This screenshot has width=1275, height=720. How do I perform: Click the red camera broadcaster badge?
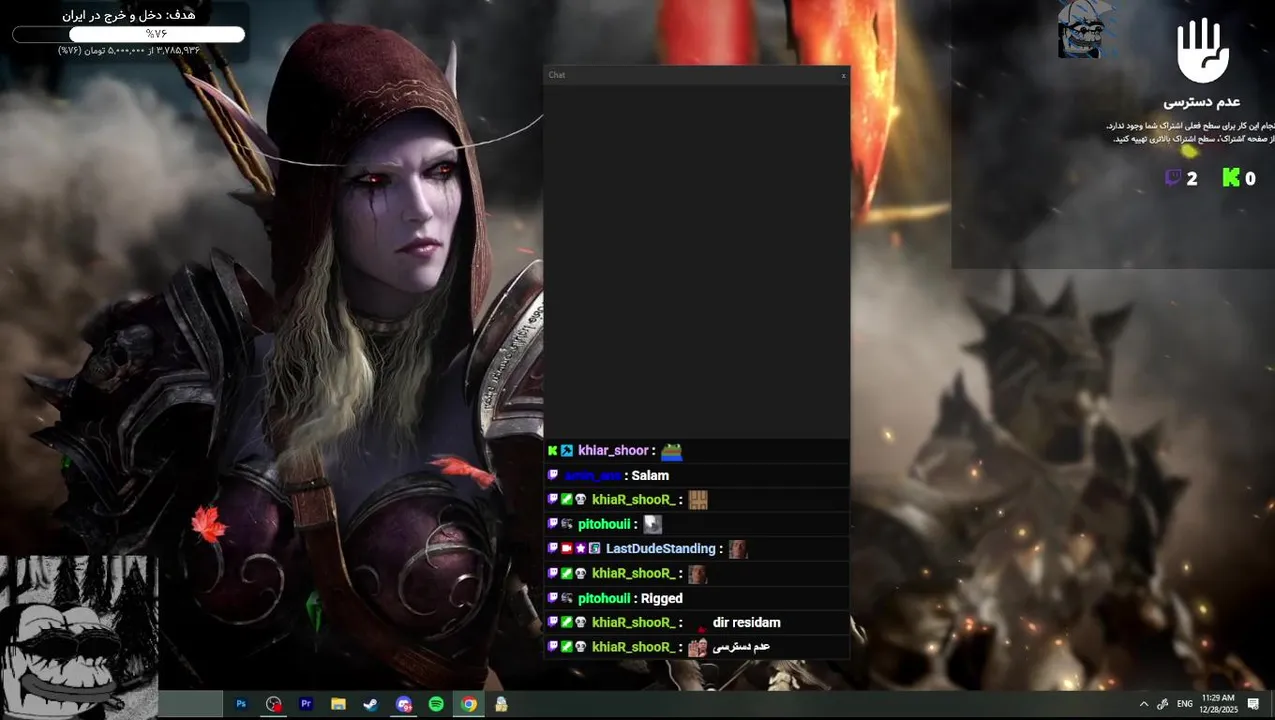[566, 549]
